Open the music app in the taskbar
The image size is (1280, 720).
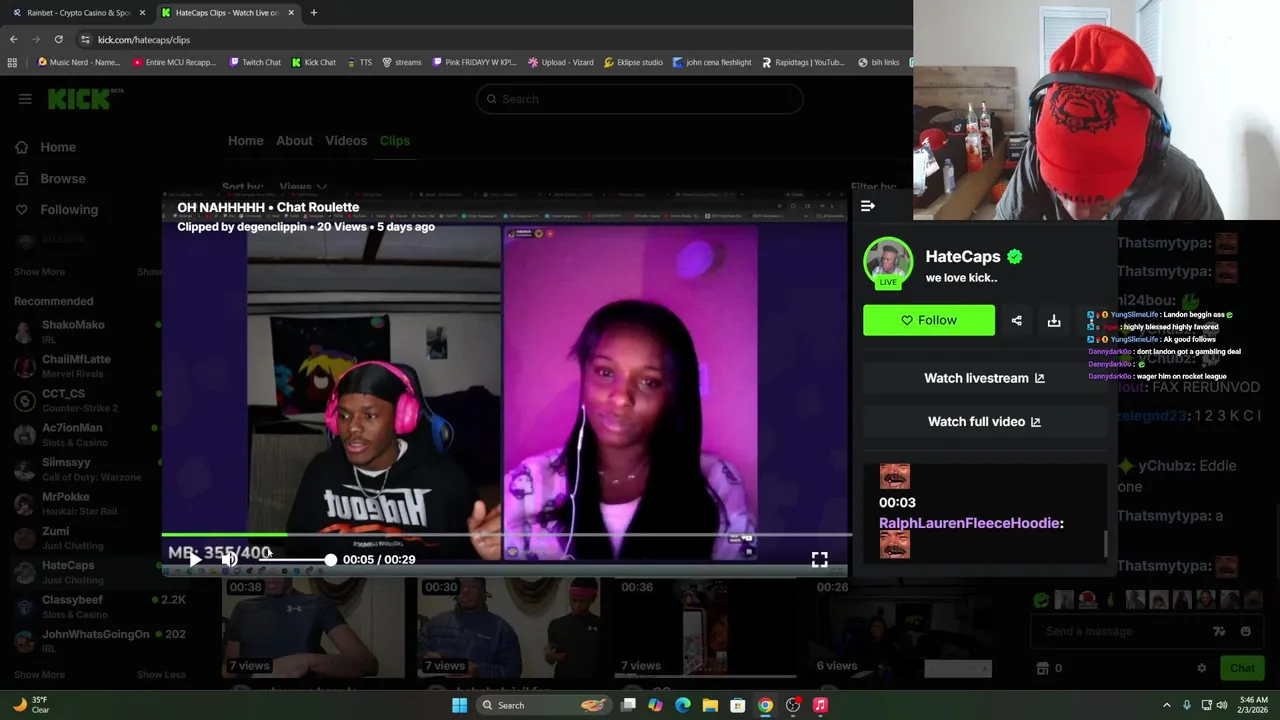tap(820, 705)
